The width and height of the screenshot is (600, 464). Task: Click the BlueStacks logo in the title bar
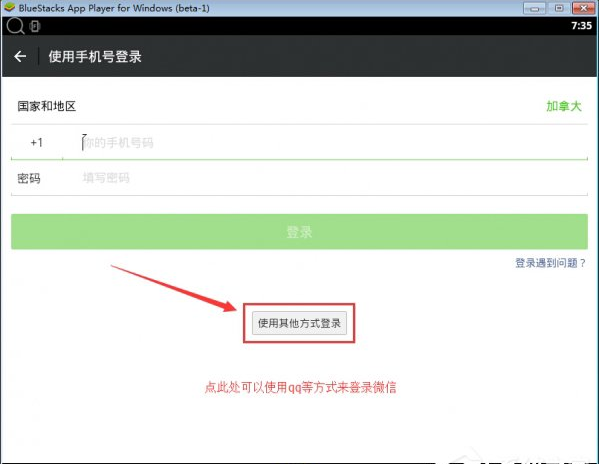coord(9,8)
